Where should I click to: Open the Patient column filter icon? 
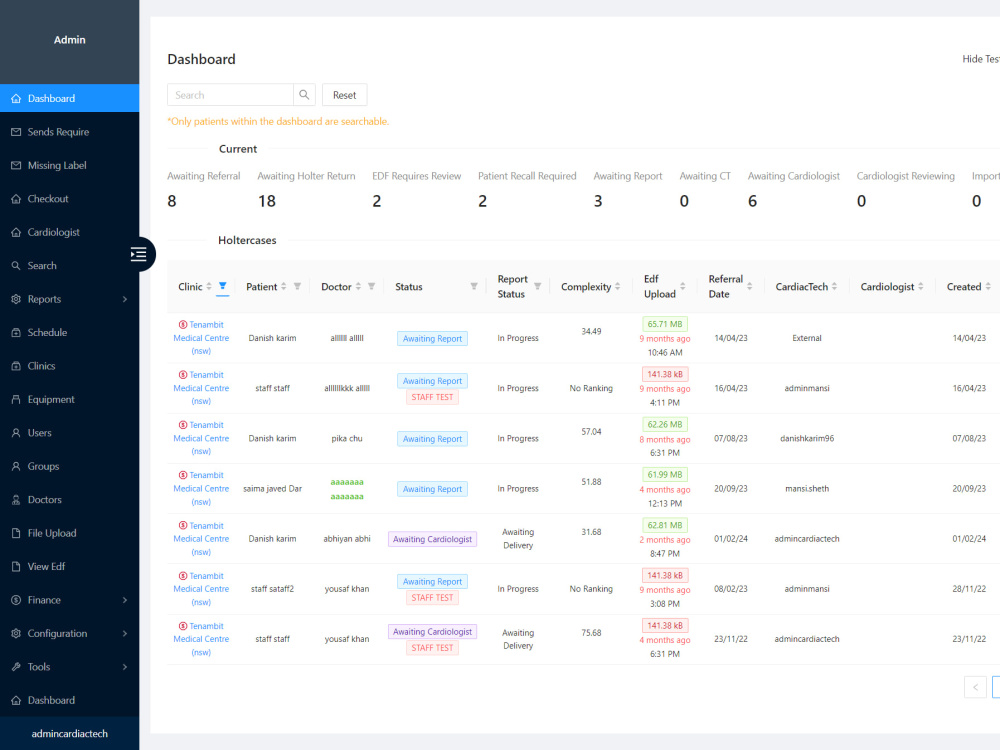297,286
